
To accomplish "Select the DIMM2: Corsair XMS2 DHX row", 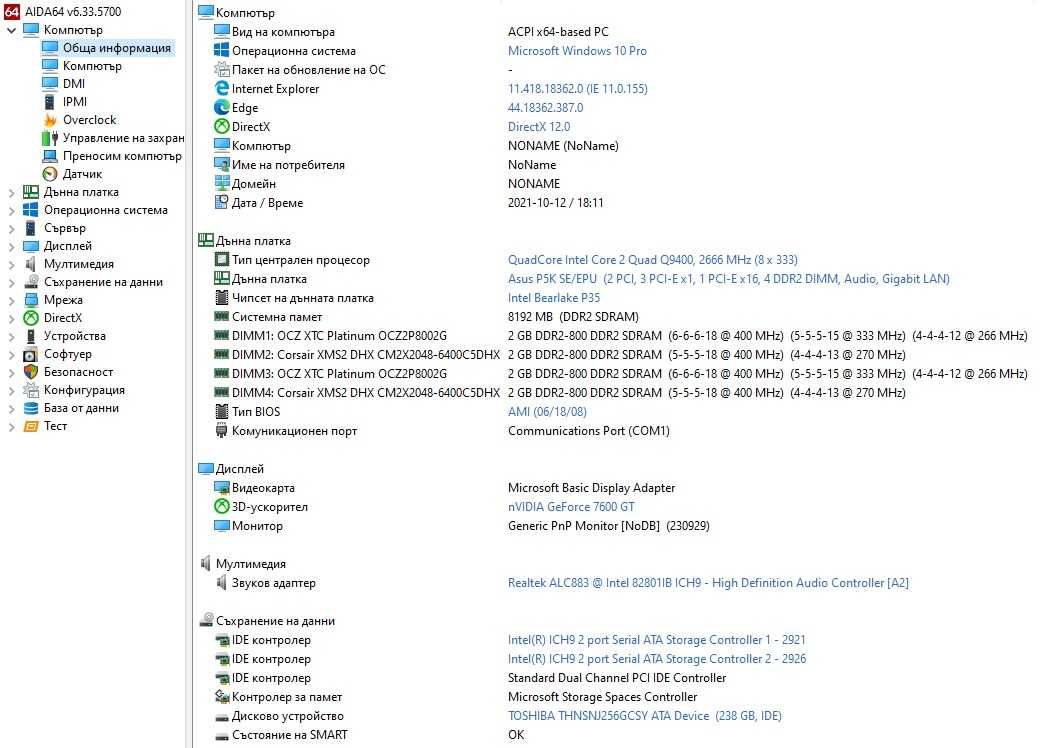I will (x=559, y=355).
